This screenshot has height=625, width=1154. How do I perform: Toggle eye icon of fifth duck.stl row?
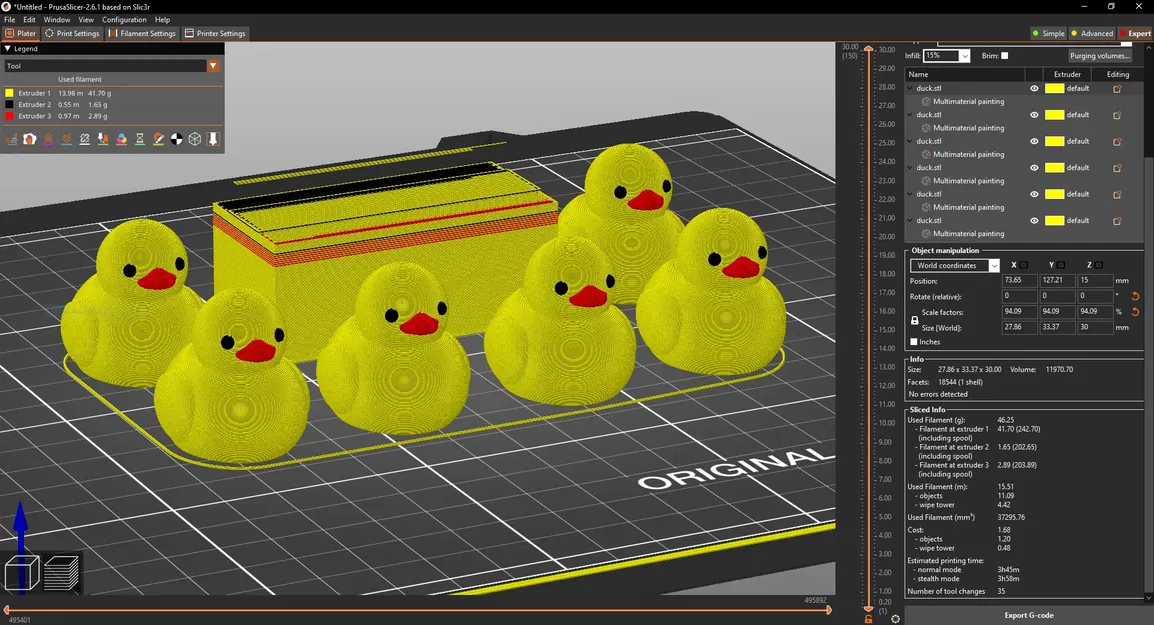(1034, 194)
